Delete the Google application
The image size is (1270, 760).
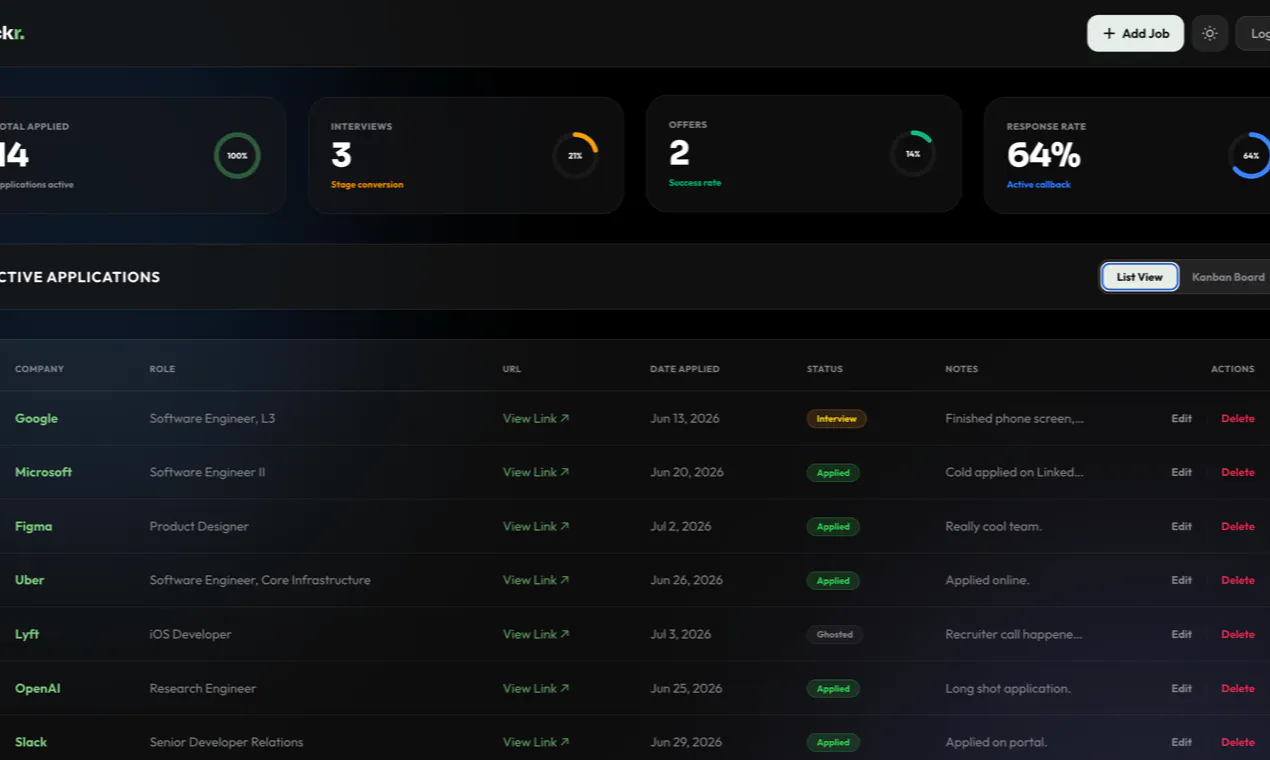[1238, 418]
